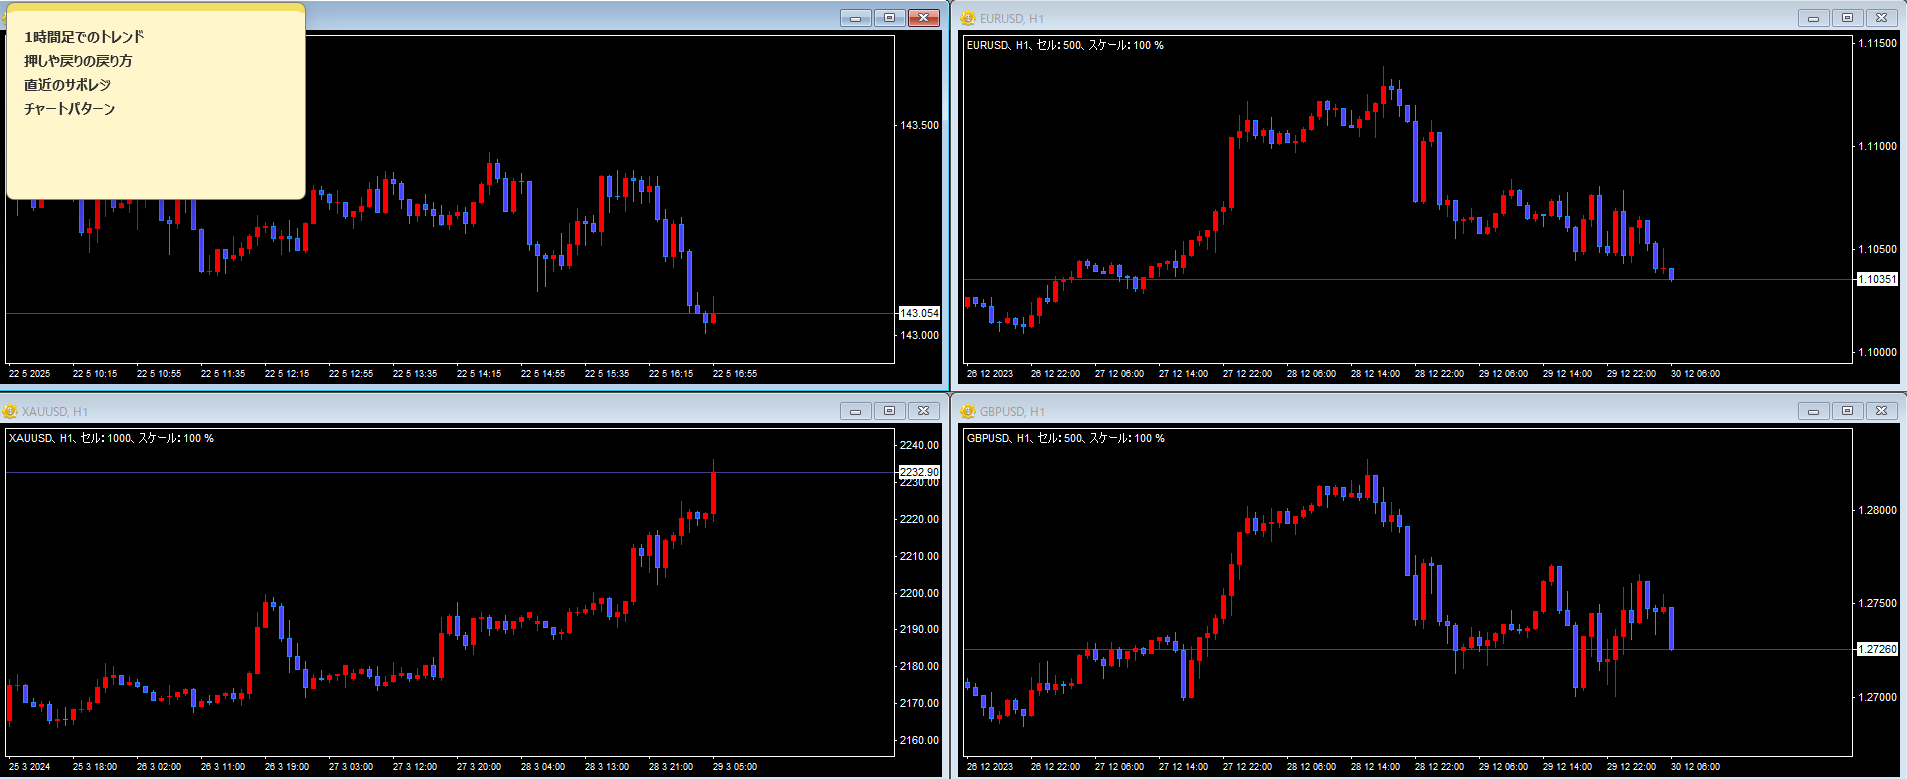Click note line '押しや戻りの戻り方'
Viewport: 1907px width, 779px height.
click(78, 61)
